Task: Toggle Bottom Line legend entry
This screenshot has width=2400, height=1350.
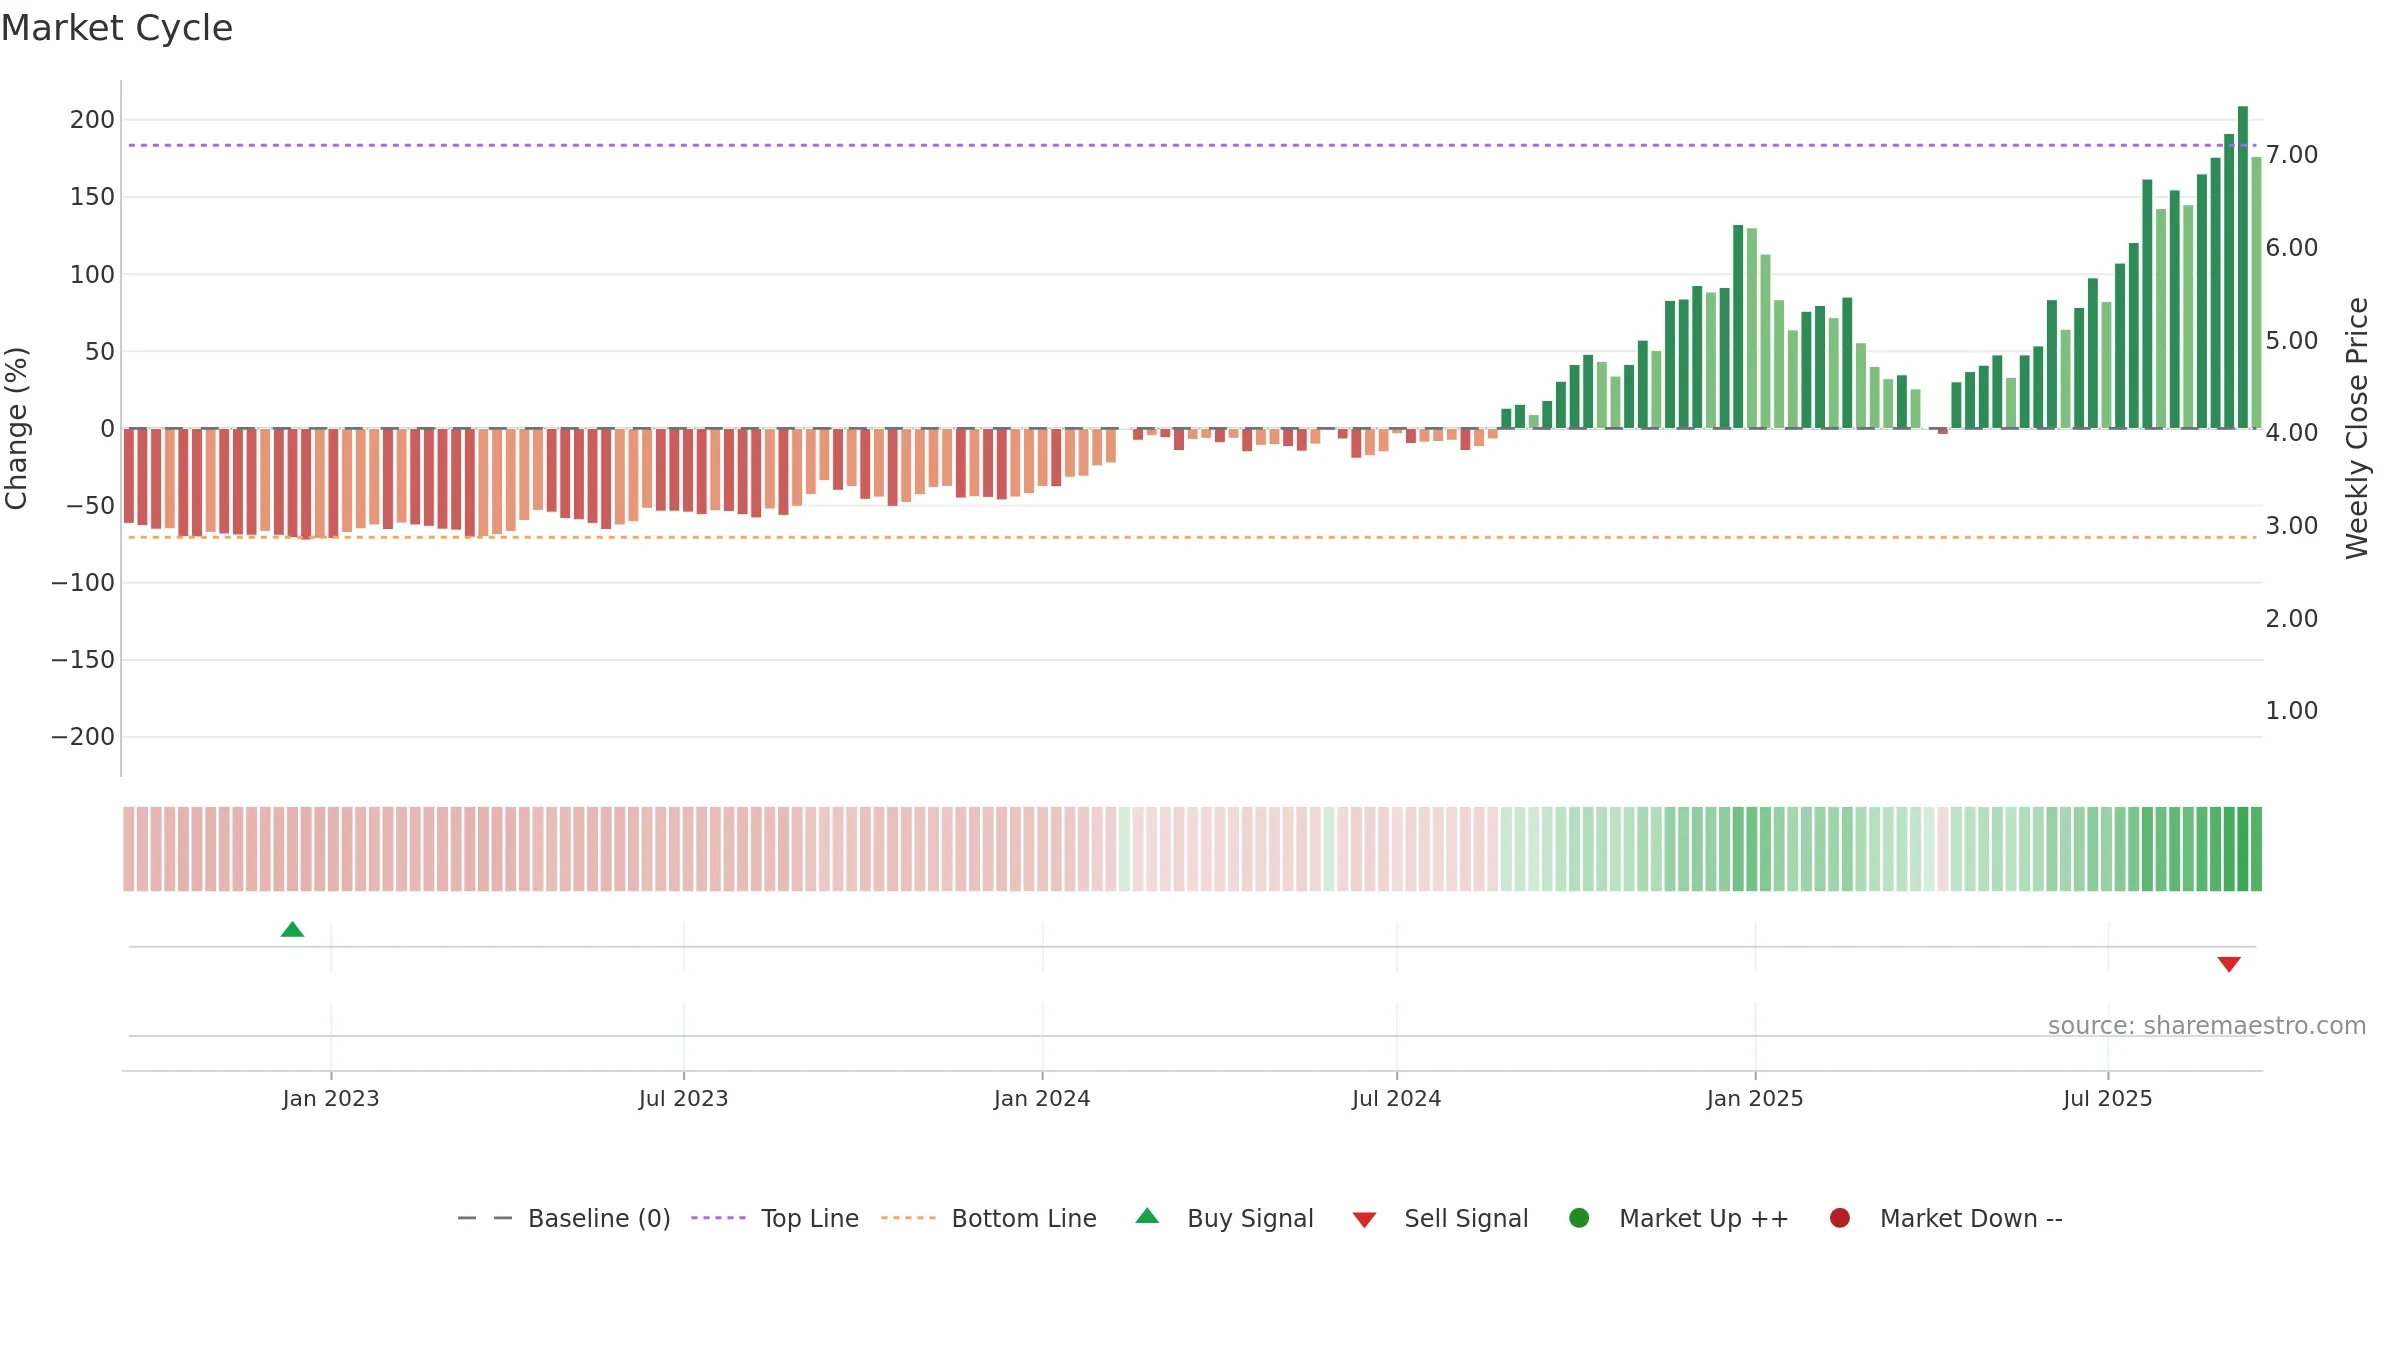Action: [989, 1218]
